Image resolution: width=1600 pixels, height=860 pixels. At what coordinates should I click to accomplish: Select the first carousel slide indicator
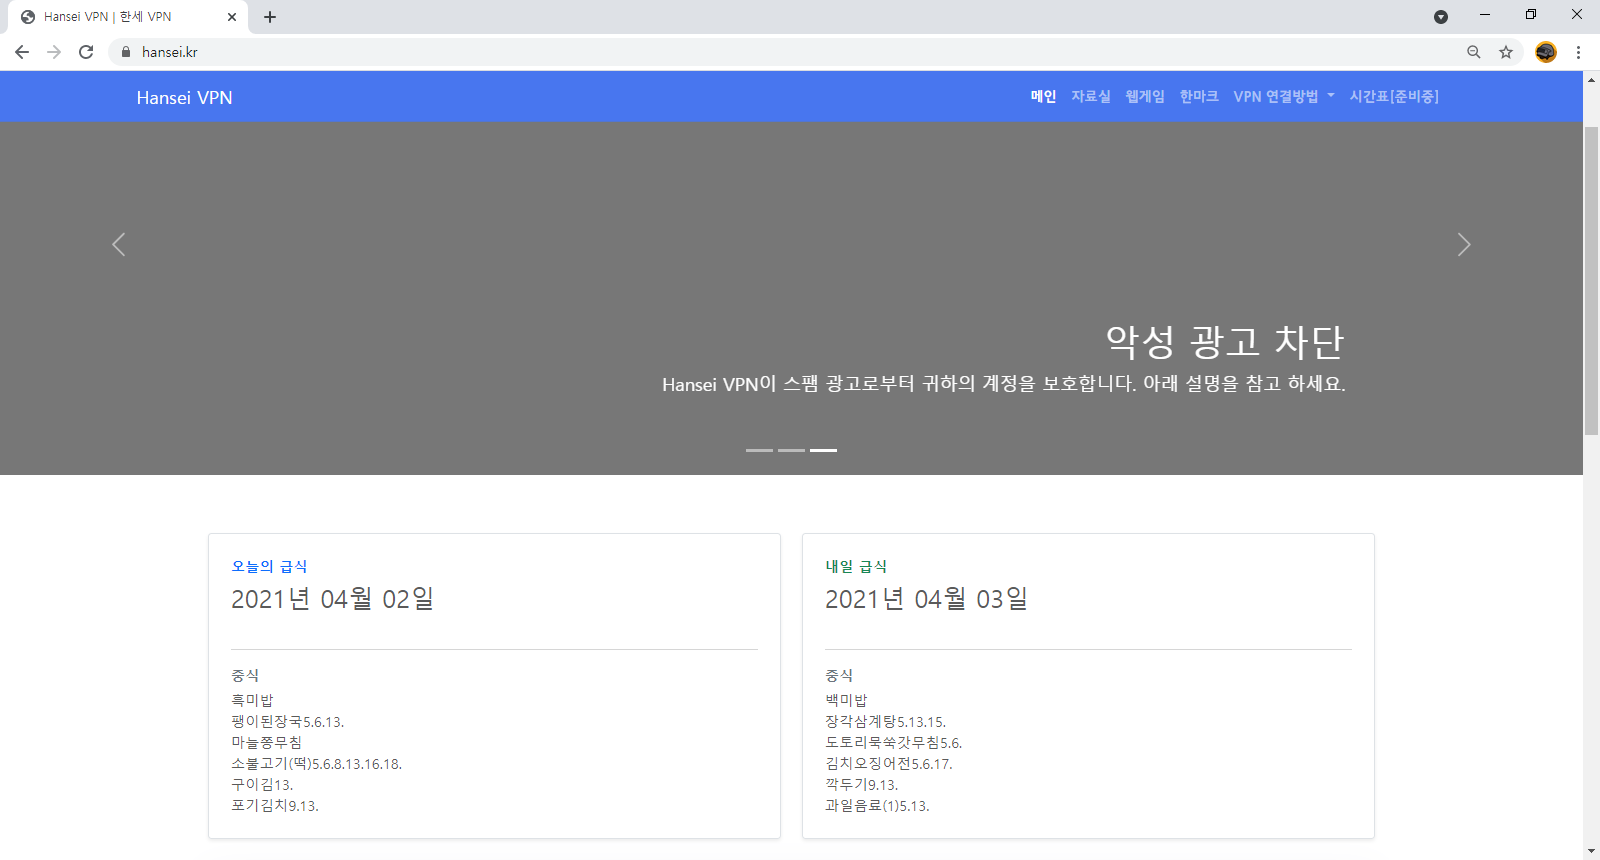[759, 451]
